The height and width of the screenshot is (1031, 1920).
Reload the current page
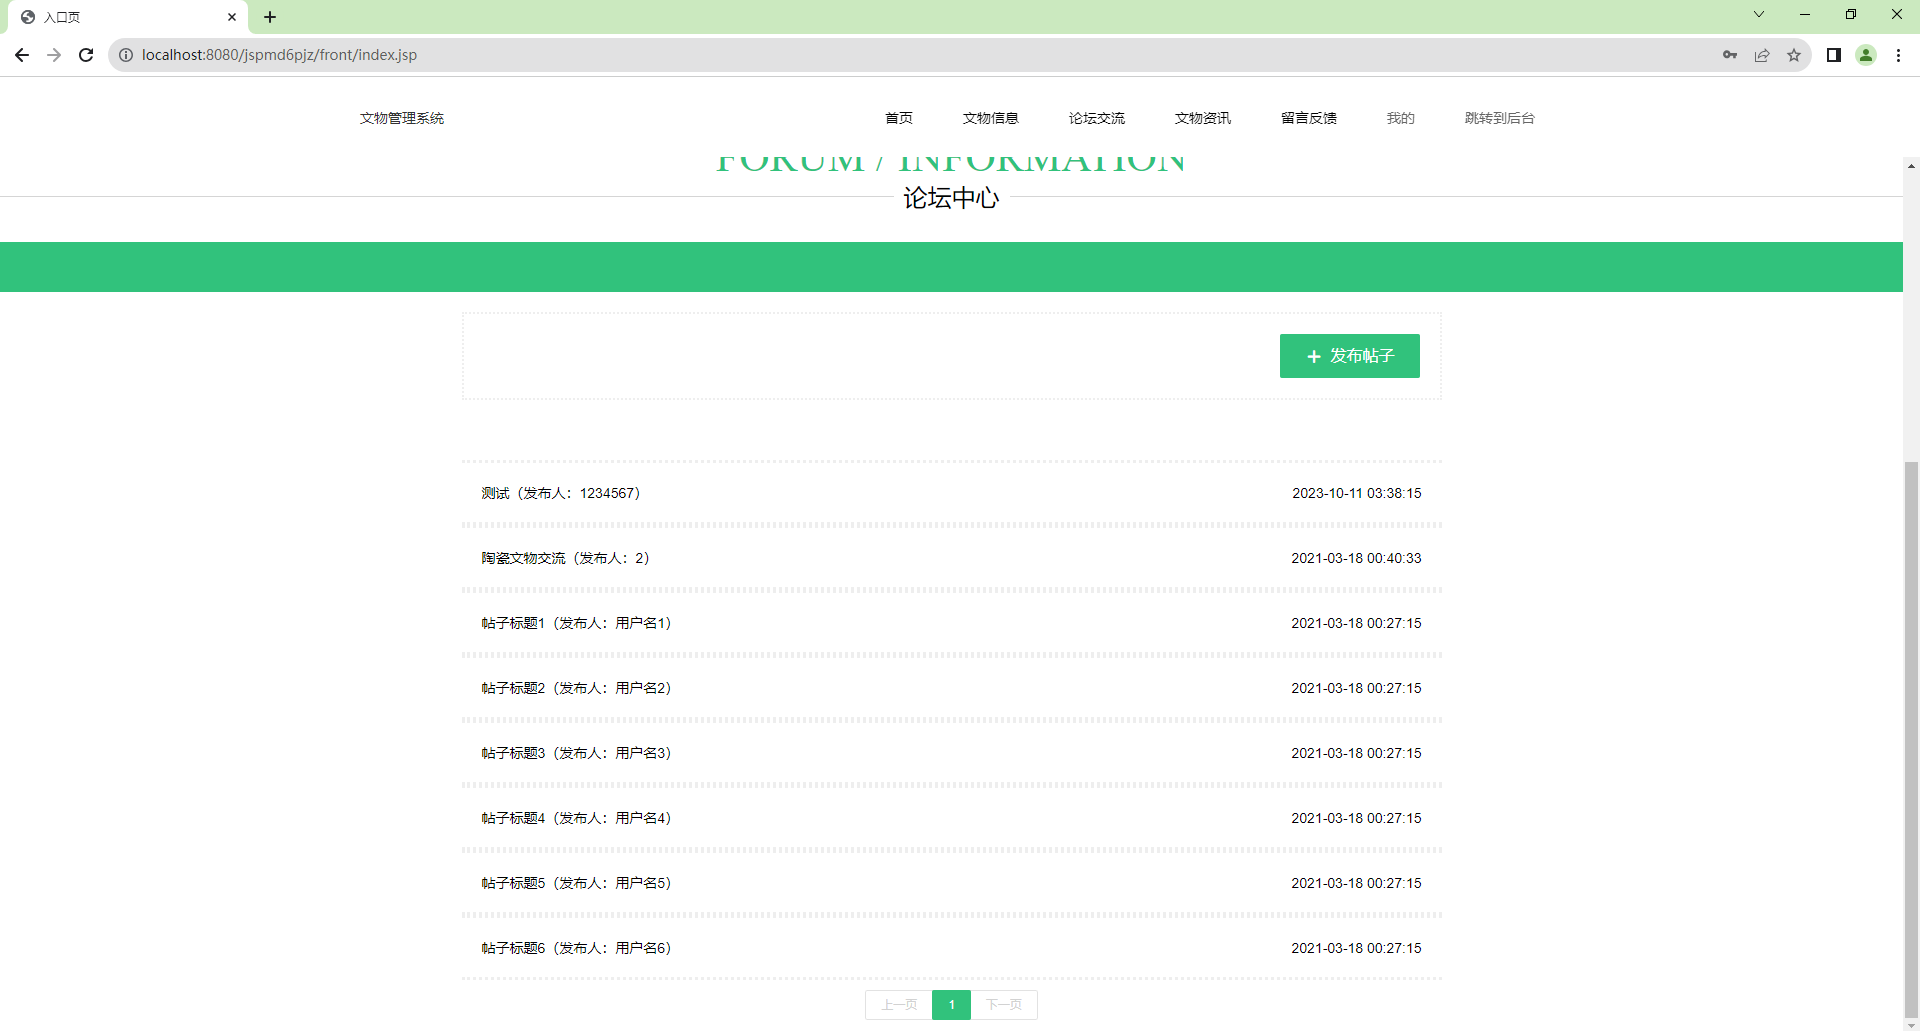[86, 55]
